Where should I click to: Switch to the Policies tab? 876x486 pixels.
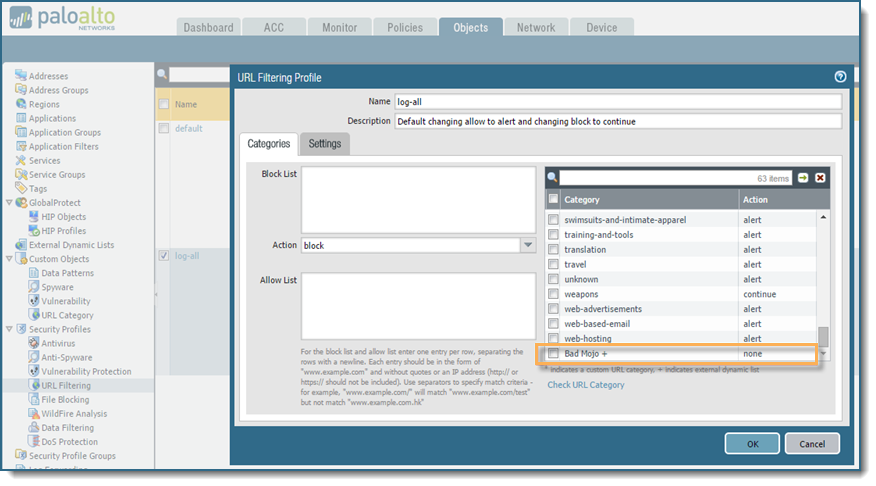405,27
